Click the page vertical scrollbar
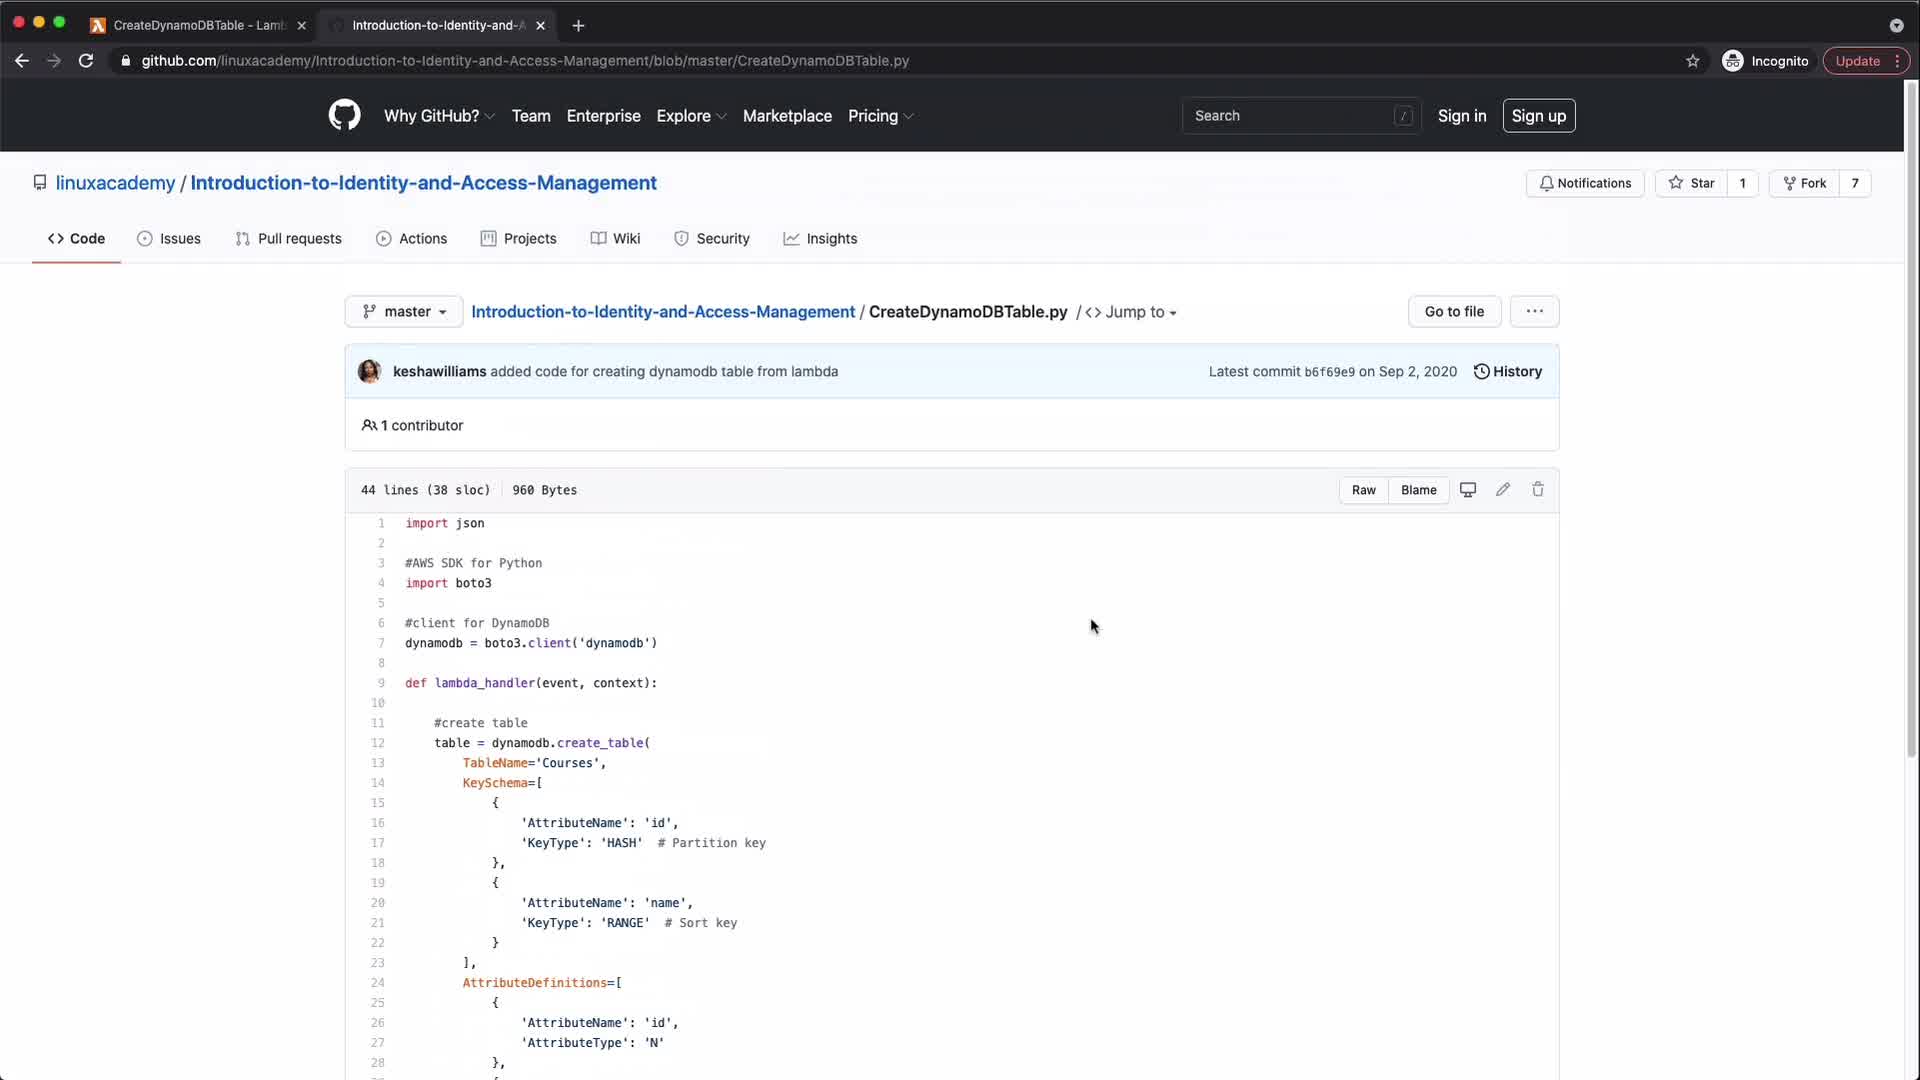Viewport: 1920px width, 1080px height. tap(1911, 420)
